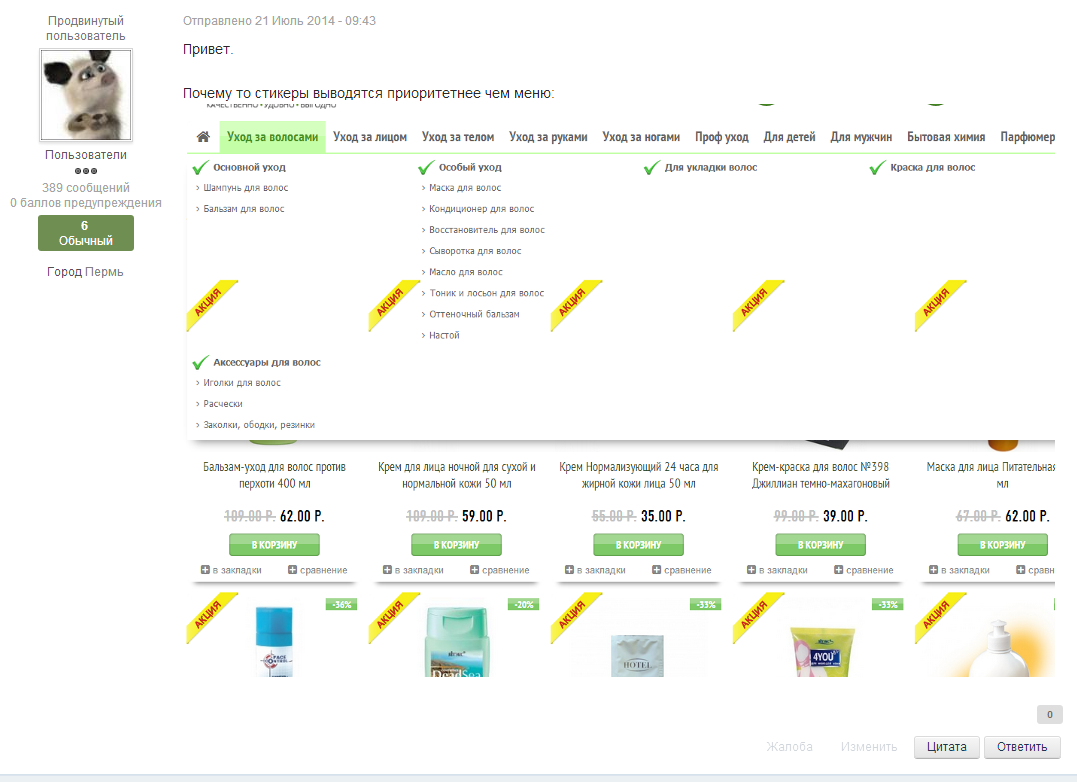Screen dimensions: 1077x782
Task: Click the Изменить edit link
Action: (869, 747)
